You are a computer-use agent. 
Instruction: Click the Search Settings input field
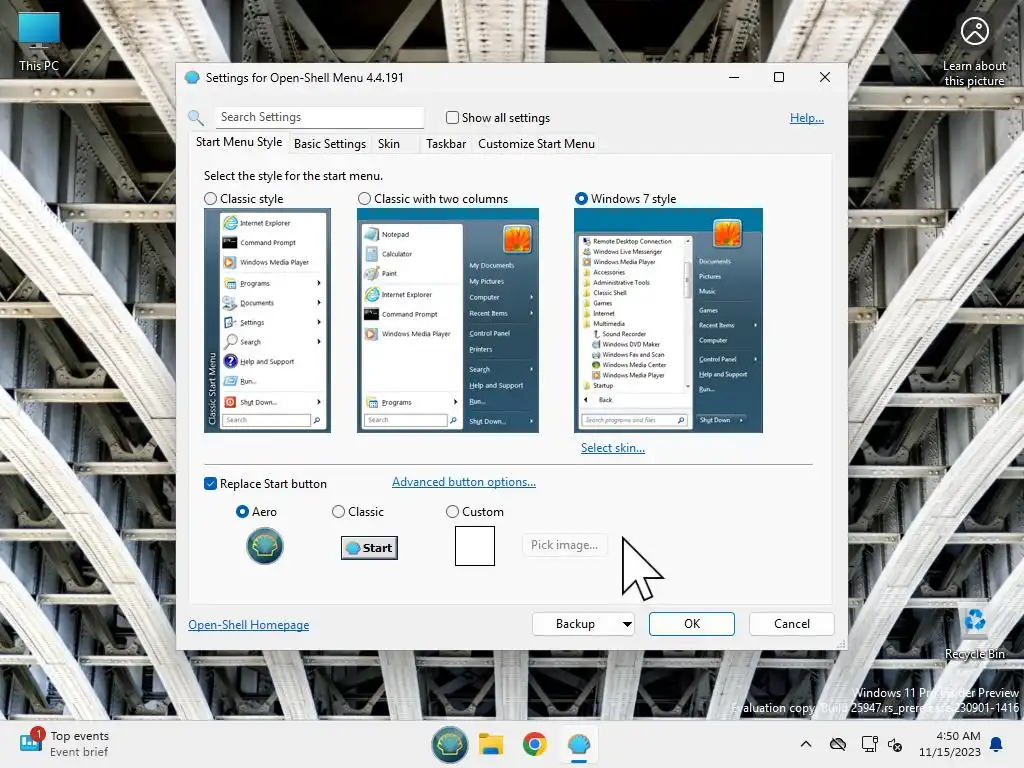click(320, 118)
